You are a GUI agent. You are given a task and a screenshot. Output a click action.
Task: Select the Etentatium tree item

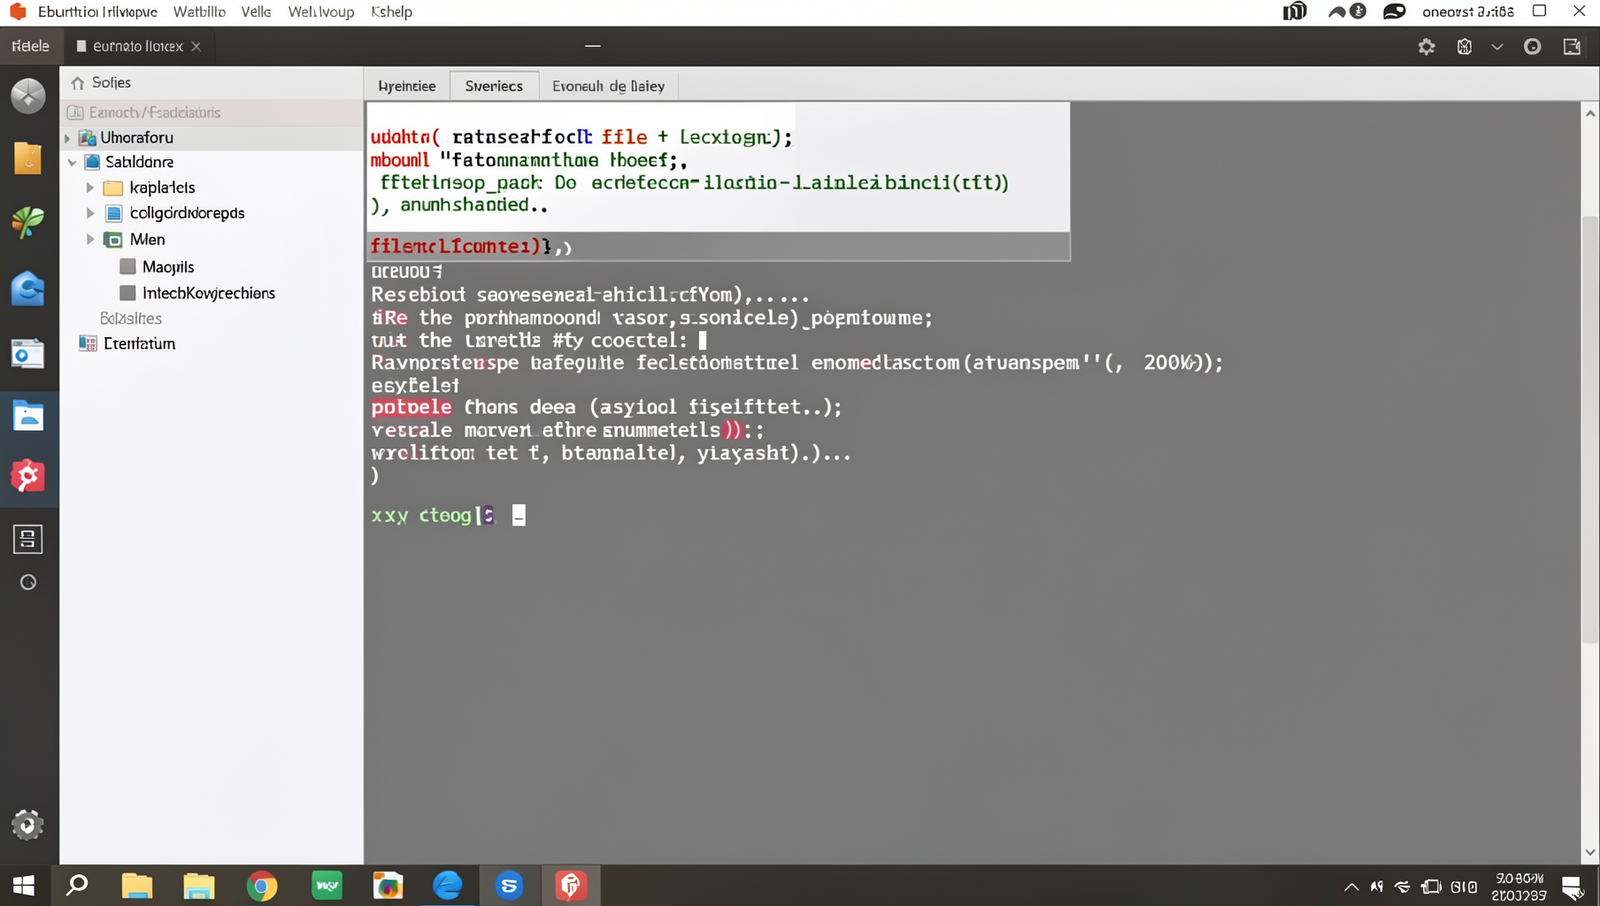pyautogui.click(x=139, y=343)
